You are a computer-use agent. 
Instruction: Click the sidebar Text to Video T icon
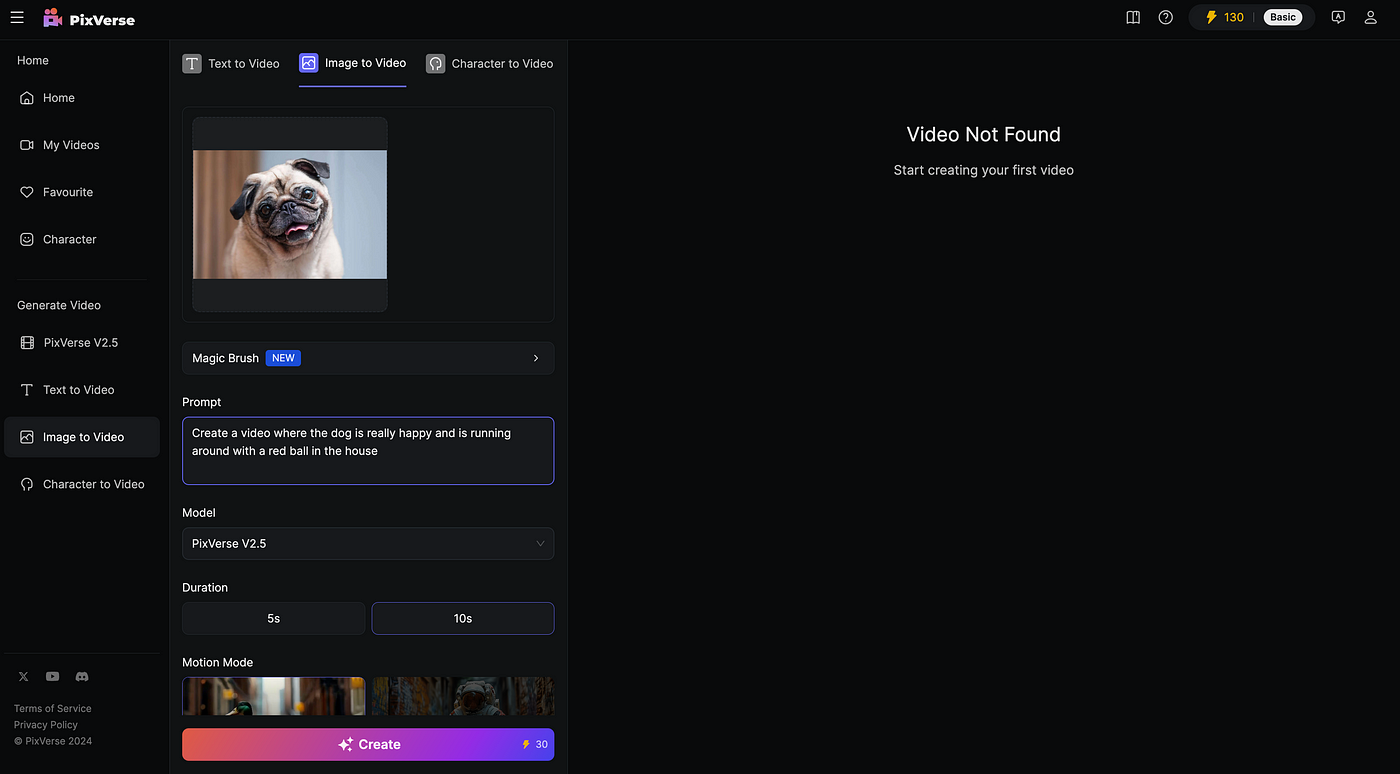[x=27, y=390]
